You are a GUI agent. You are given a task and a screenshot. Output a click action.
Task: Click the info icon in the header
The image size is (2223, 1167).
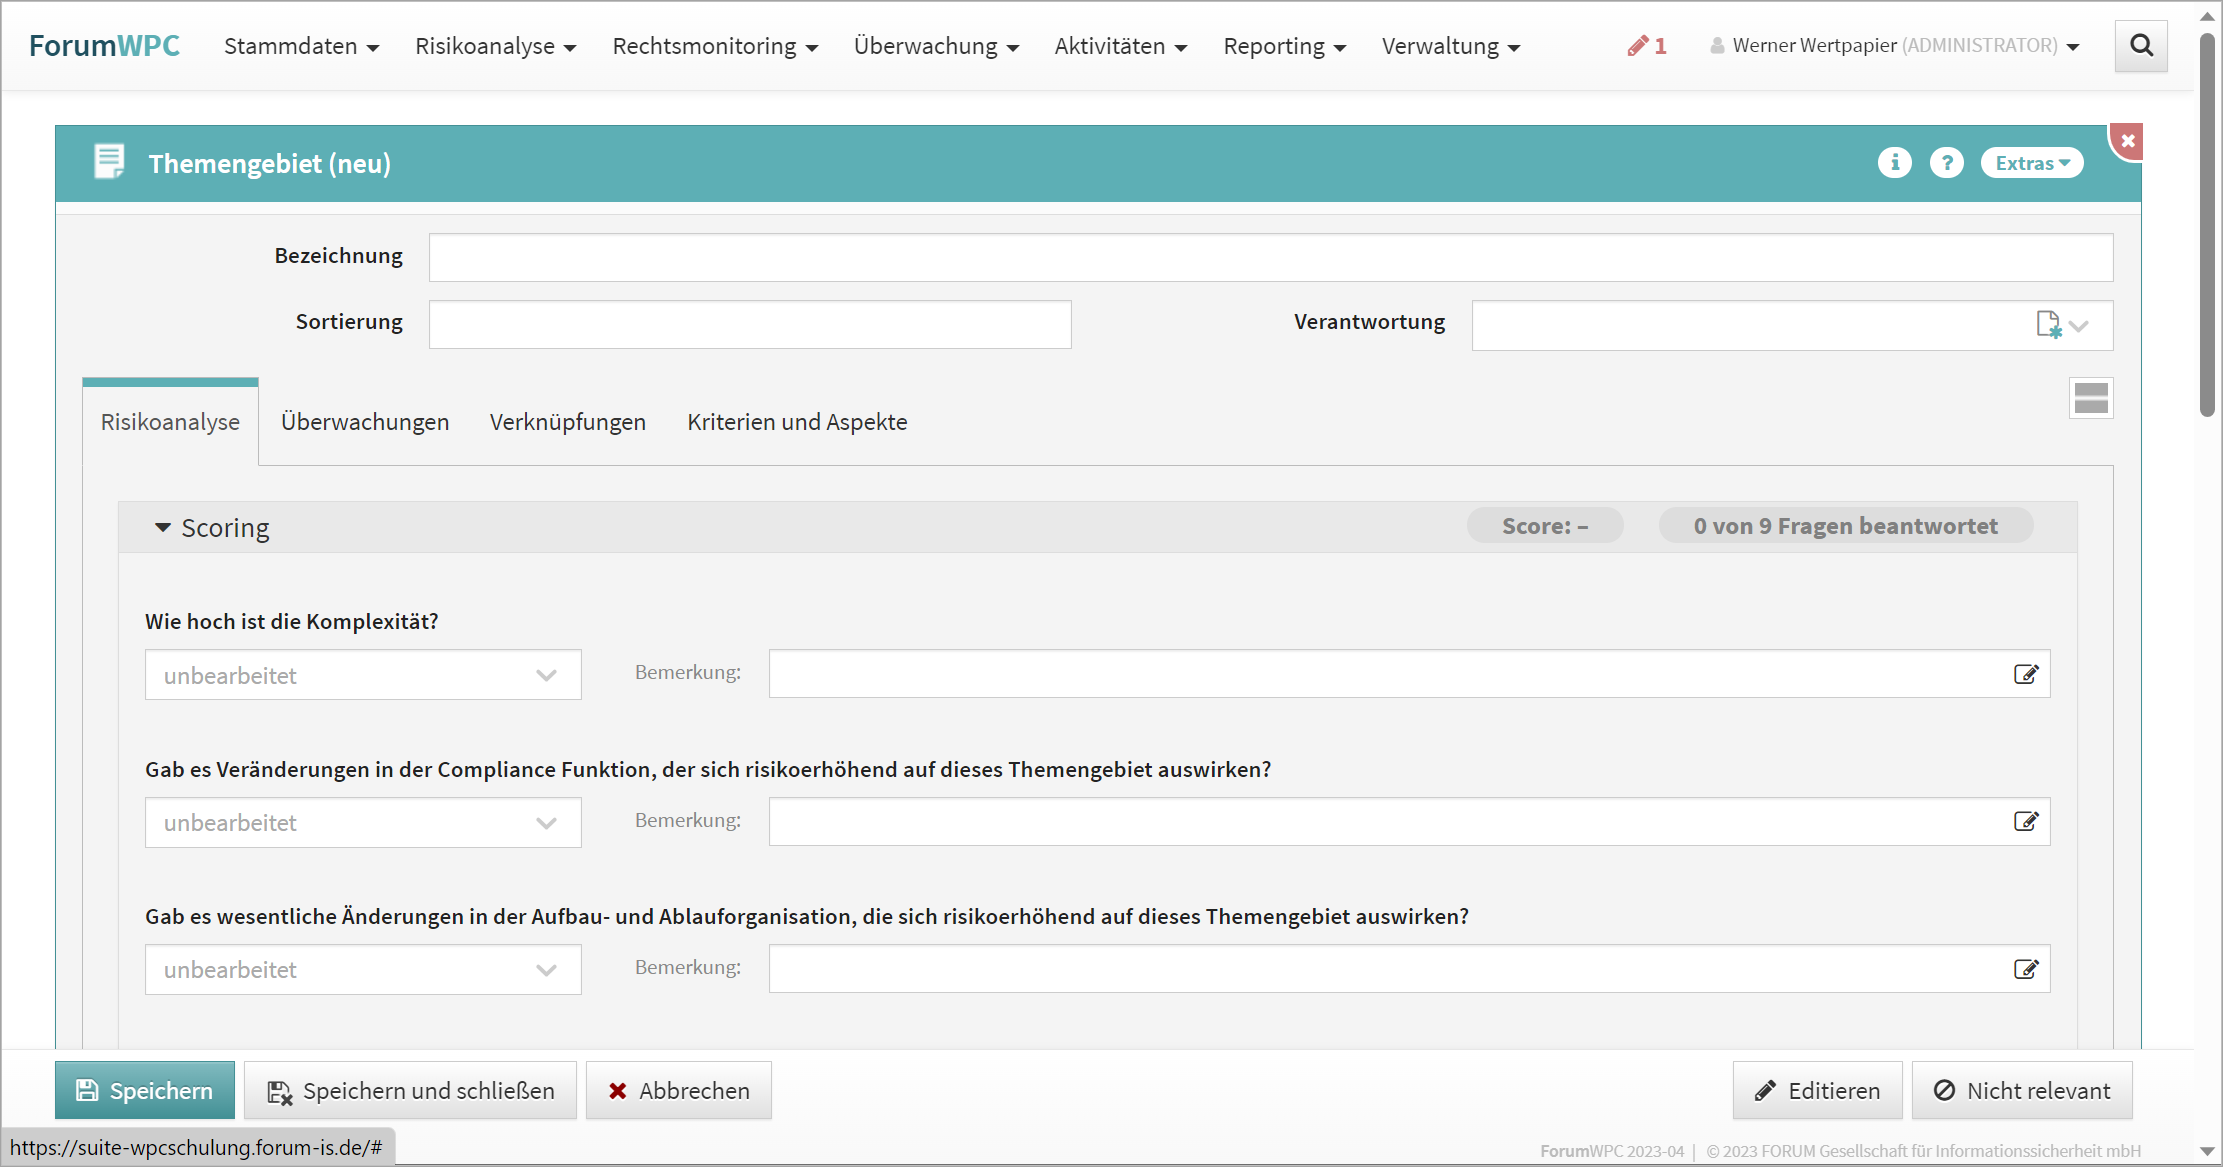(x=1894, y=163)
